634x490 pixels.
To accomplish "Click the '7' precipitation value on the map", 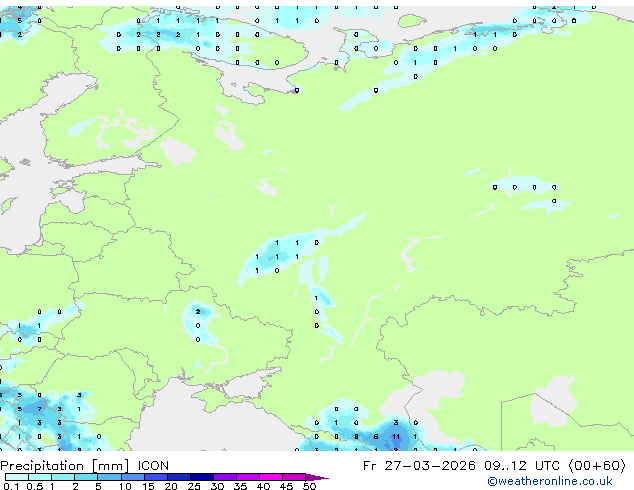I will (x=39, y=409).
